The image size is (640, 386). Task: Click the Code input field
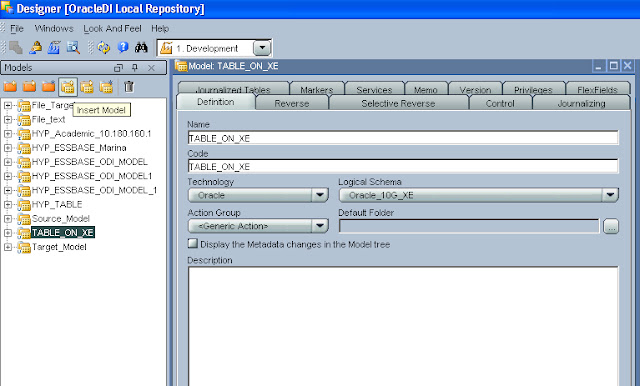pos(403,166)
